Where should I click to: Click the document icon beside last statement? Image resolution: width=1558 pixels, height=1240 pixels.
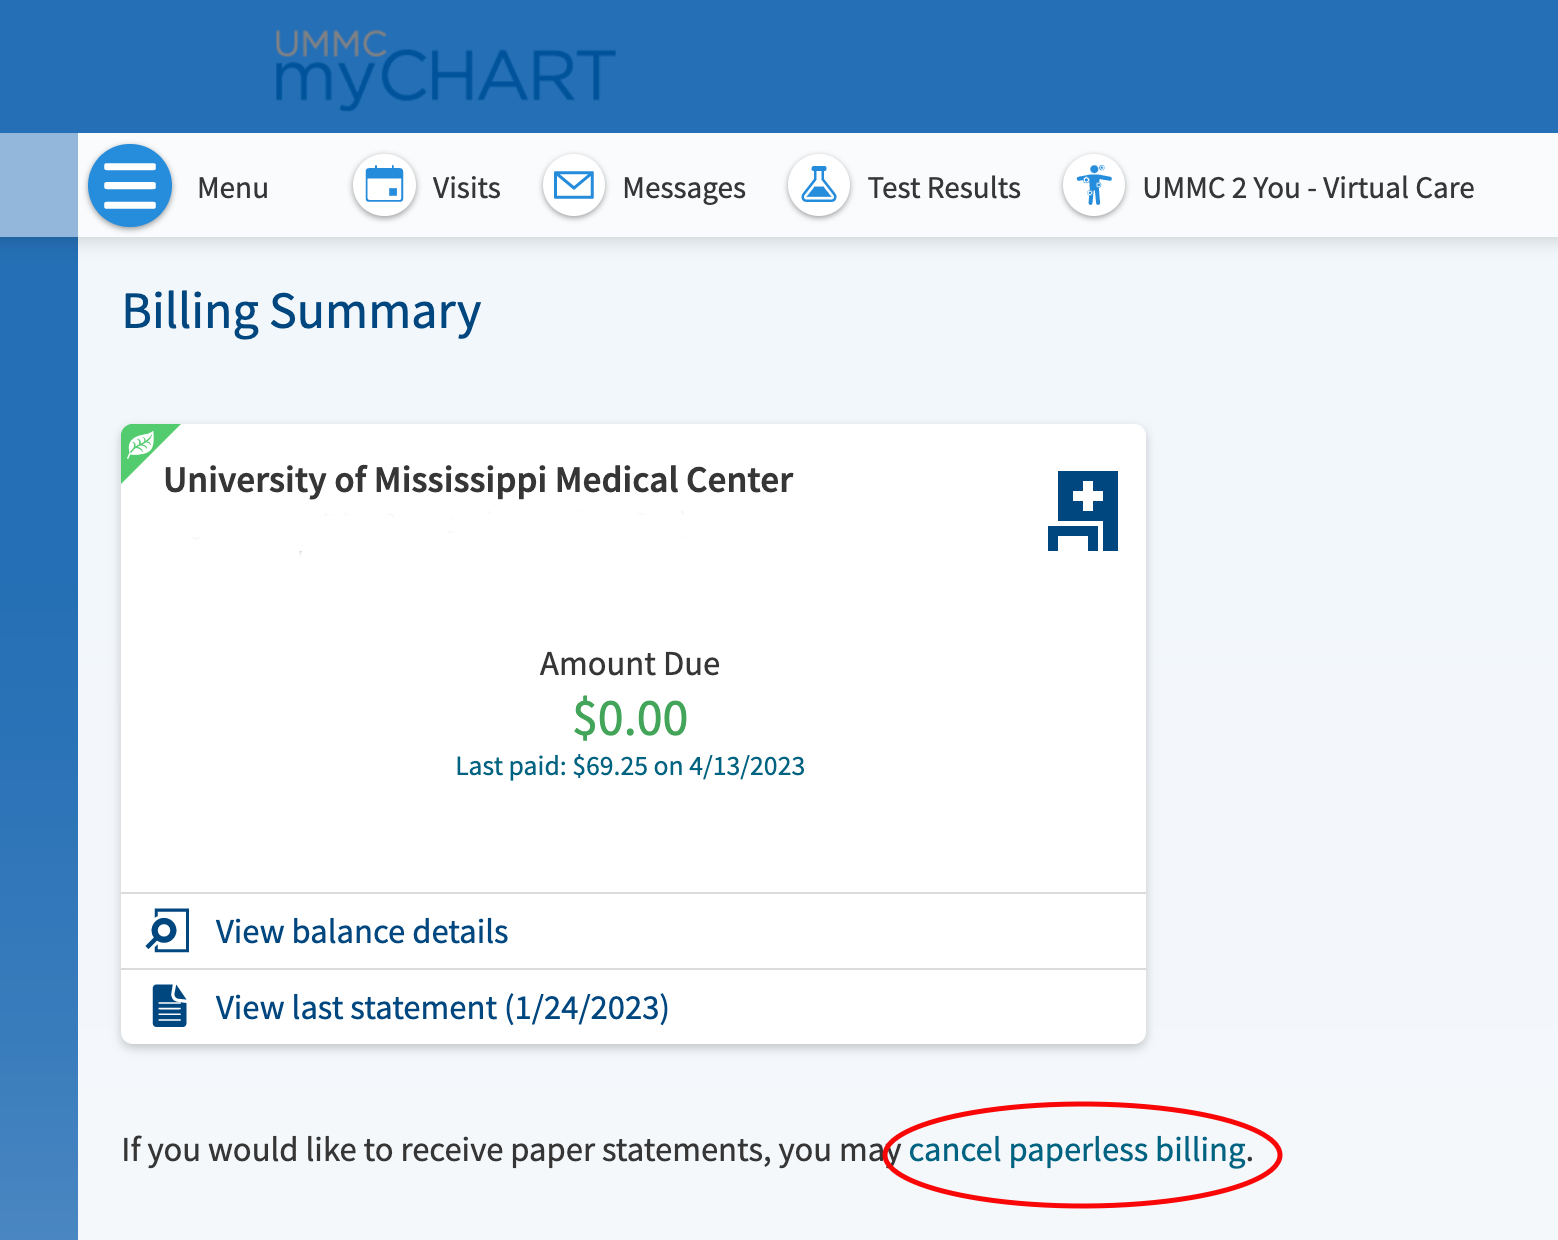click(x=169, y=1006)
